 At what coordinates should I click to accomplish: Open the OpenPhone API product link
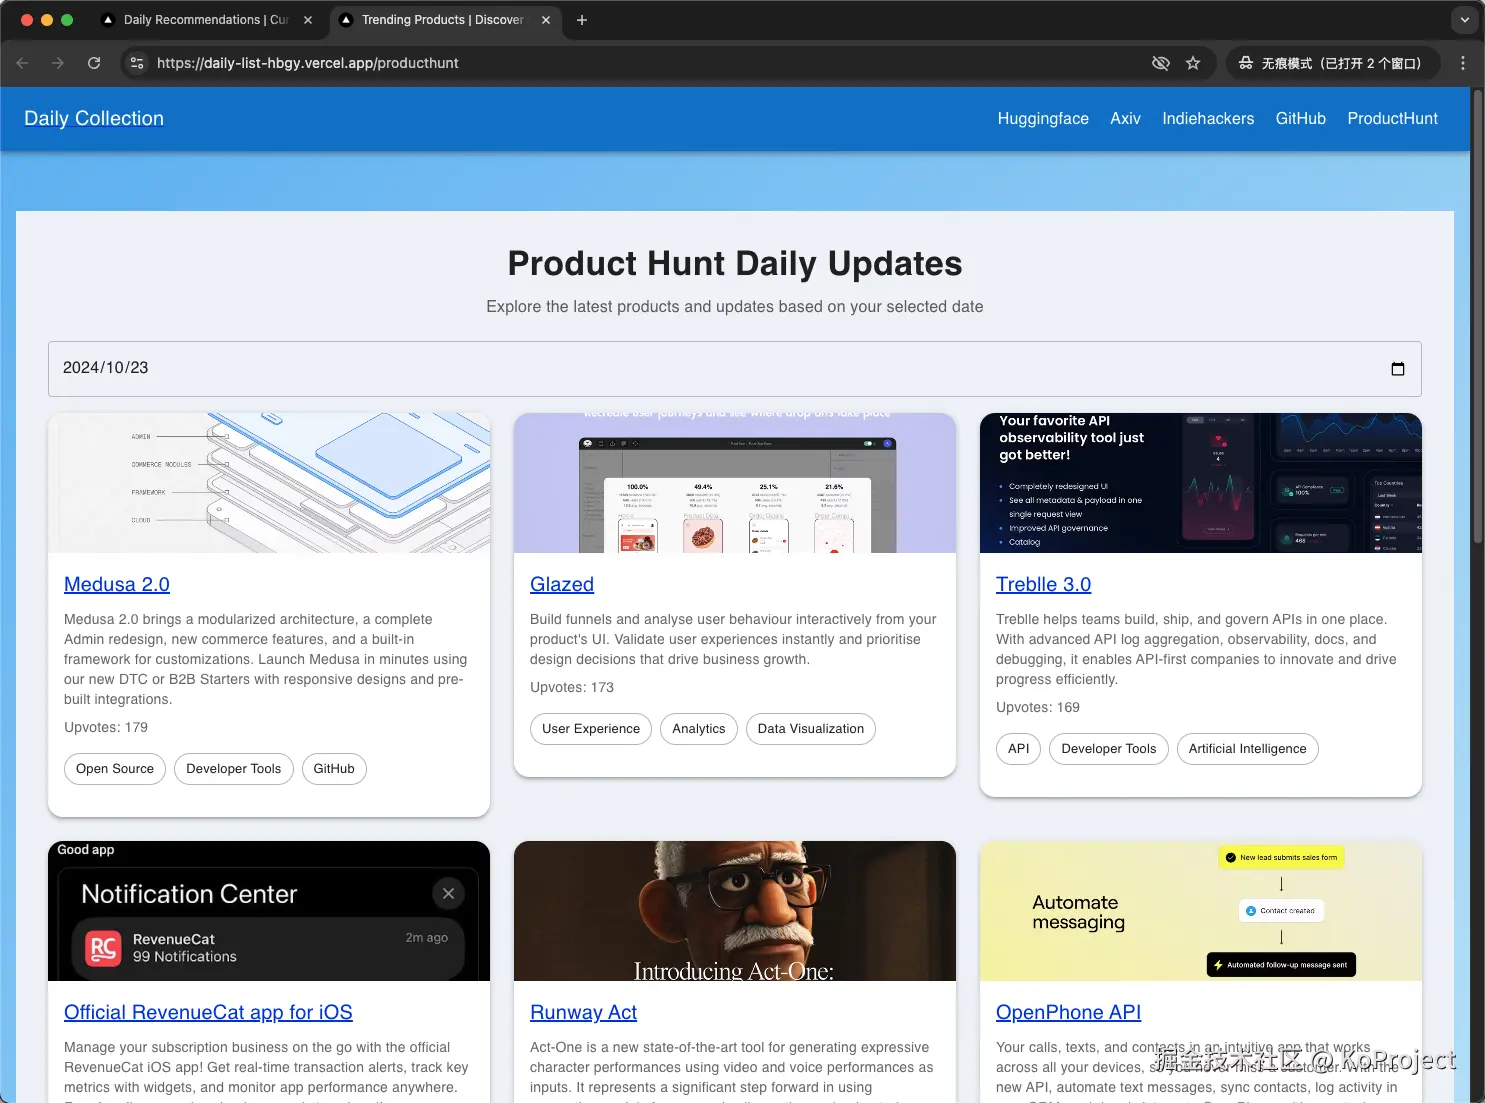pos(1068,1012)
